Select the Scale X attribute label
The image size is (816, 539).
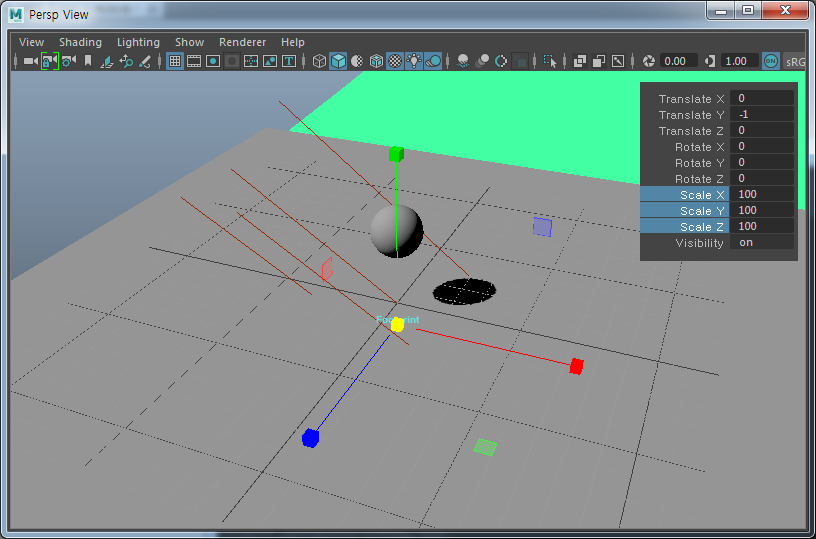point(684,195)
